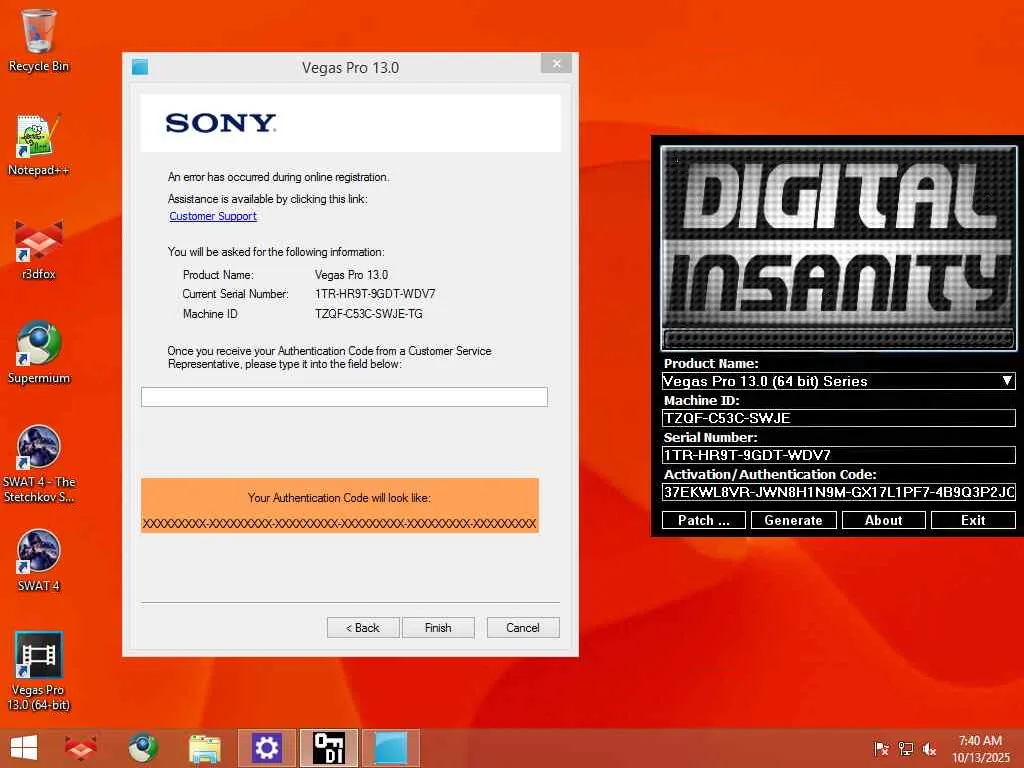This screenshot has height=768, width=1024.
Task: Click the Authentication Code input field
Action: pyautogui.click(x=344, y=396)
